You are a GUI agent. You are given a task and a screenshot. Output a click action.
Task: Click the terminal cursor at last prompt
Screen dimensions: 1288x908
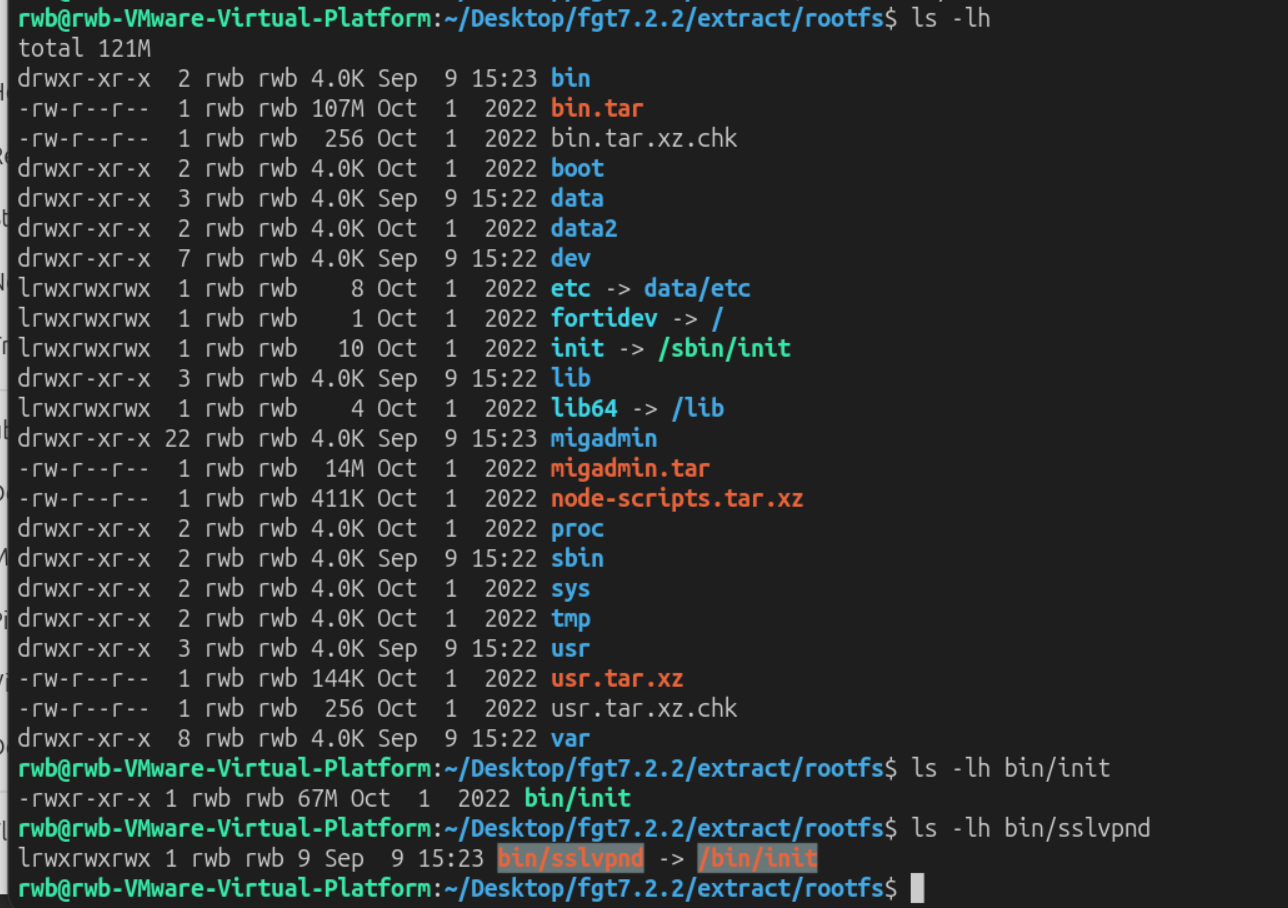[x=917, y=887]
